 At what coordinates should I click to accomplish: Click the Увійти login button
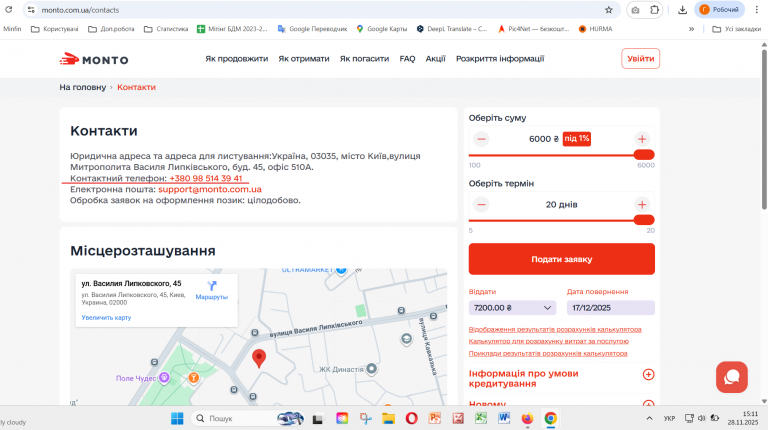pos(641,59)
